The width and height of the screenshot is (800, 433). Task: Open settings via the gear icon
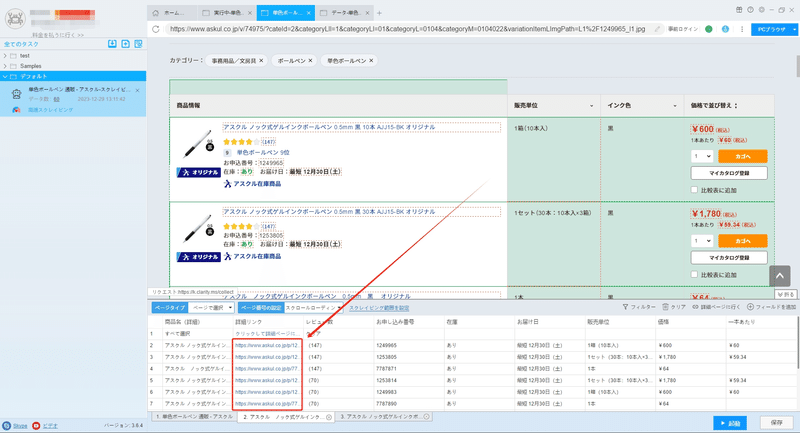click(x=762, y=10)
